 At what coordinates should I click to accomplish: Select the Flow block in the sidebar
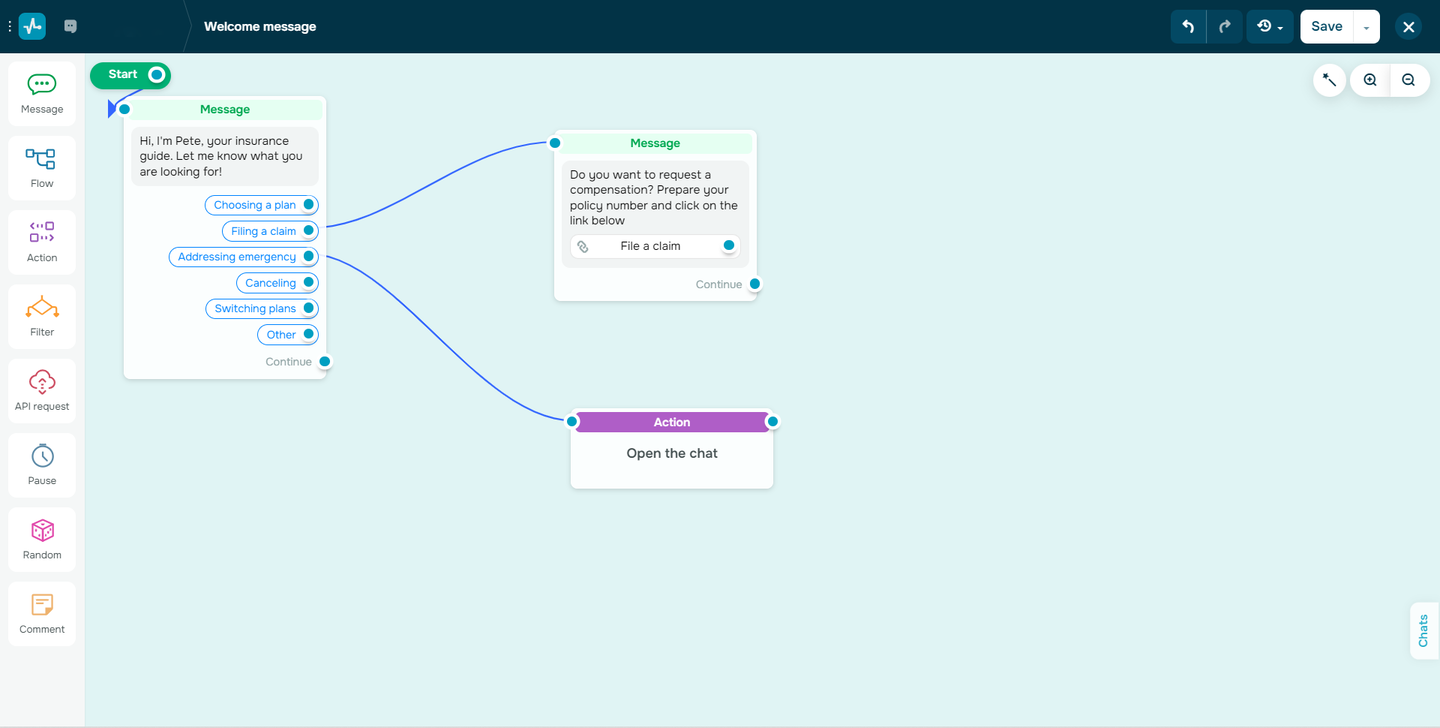click(42, 168)
